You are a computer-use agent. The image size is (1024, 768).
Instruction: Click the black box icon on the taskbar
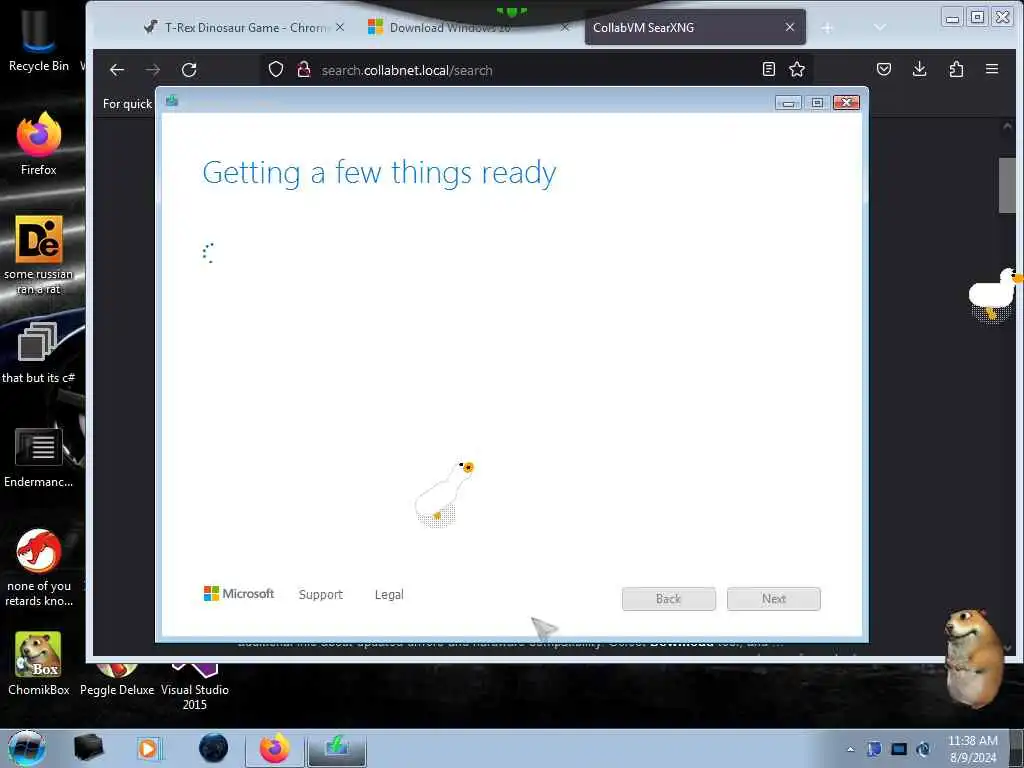89,748
